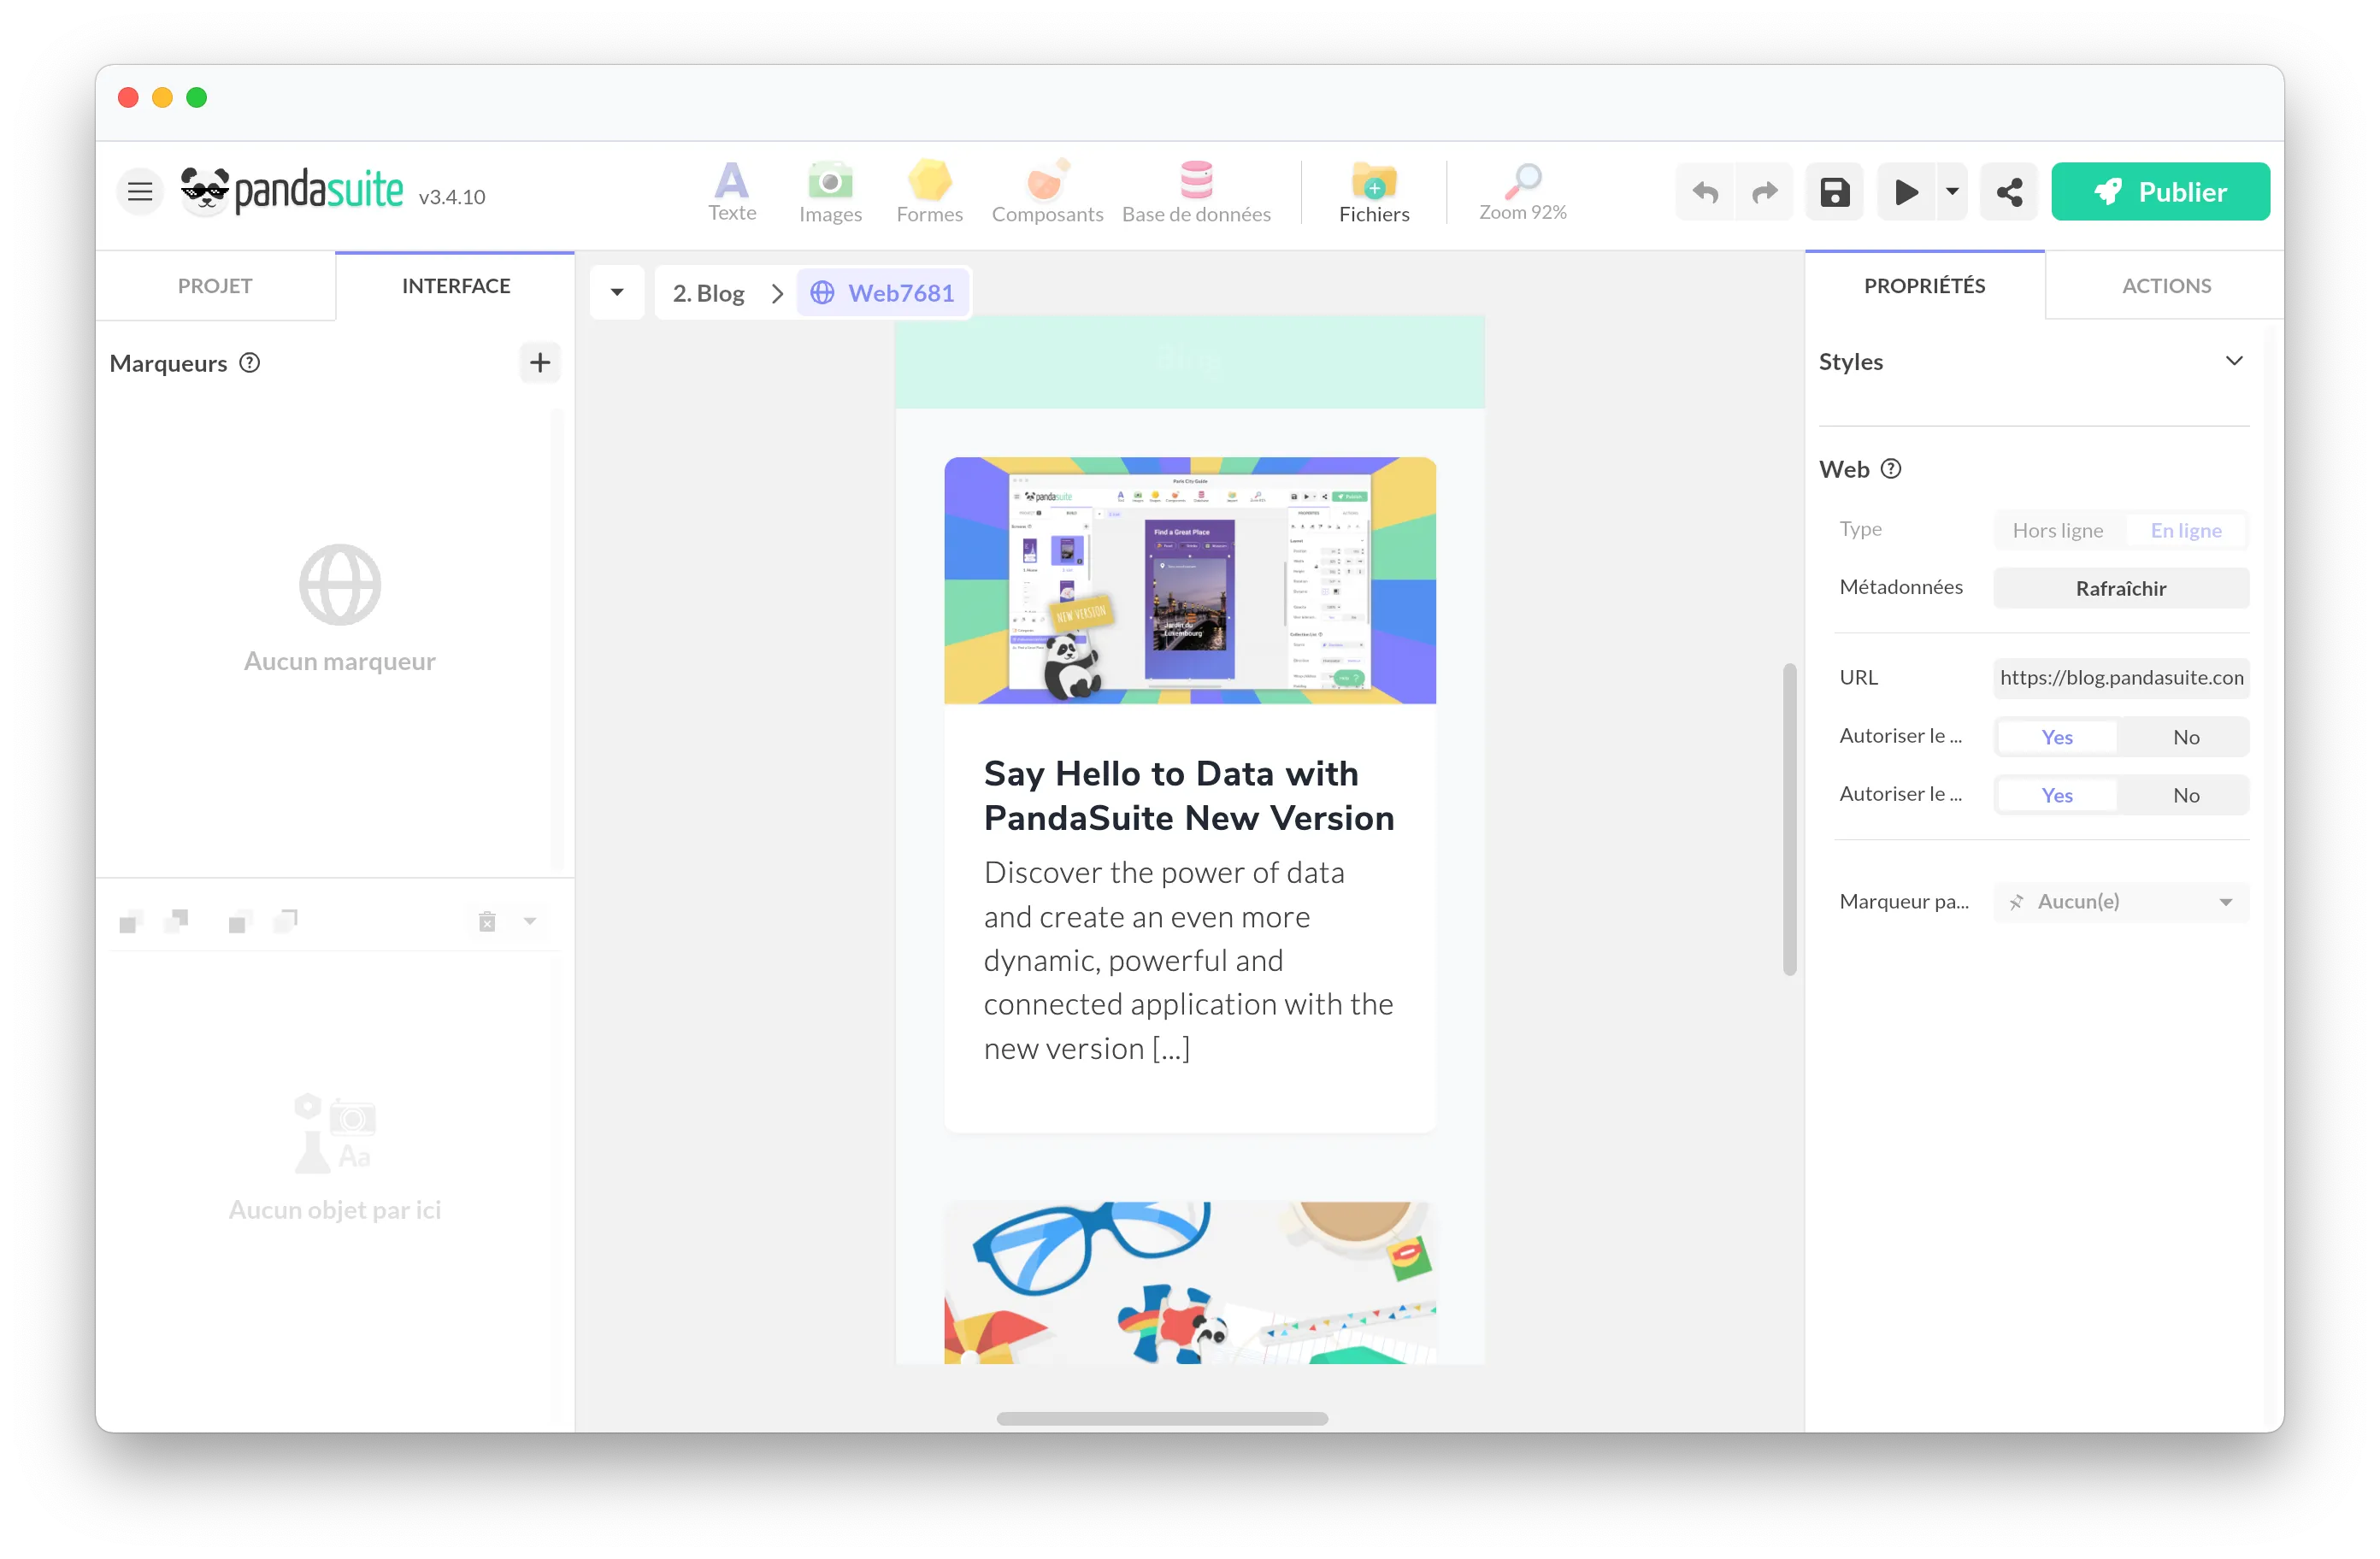This screenshot has height=1559, width=2380.
Task: Click the Fichiers folder icon
Action: coord(1373,182)
